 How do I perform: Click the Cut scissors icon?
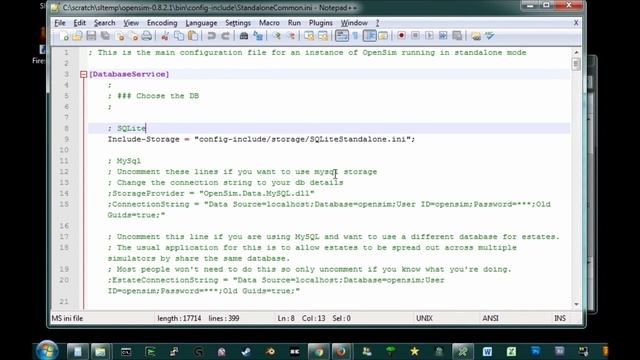(165, 36)
